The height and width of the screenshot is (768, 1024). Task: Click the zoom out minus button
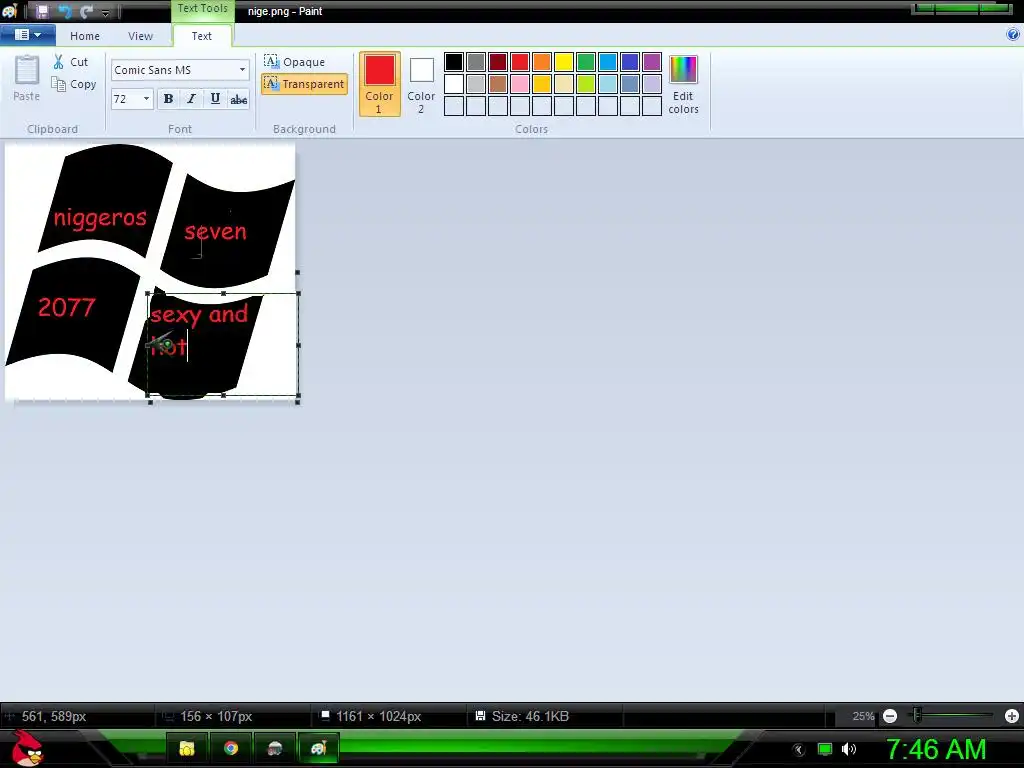pyautogui.click(x=889, y=716)
